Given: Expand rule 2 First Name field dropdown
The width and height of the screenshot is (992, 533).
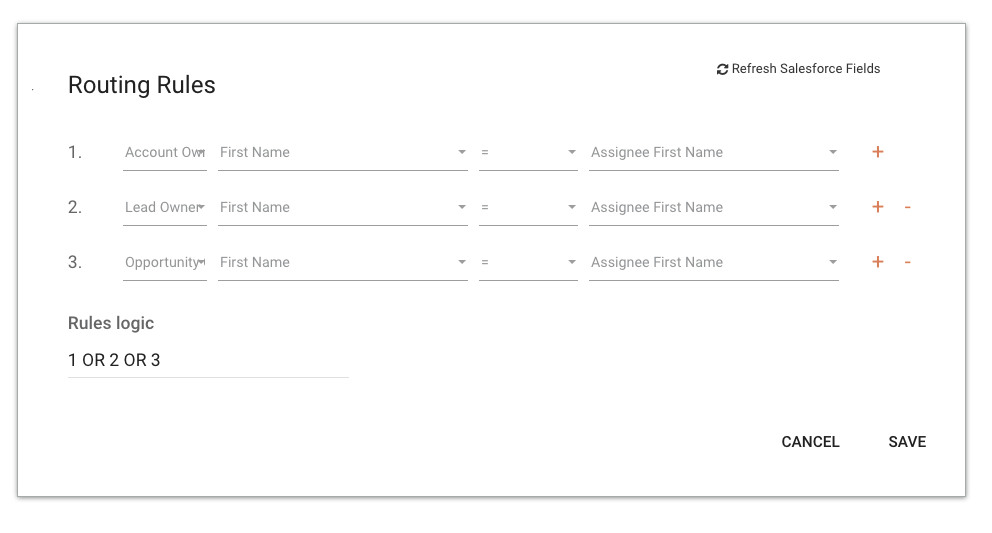Looking at the screenshot, I should click(x=342, y=208).
